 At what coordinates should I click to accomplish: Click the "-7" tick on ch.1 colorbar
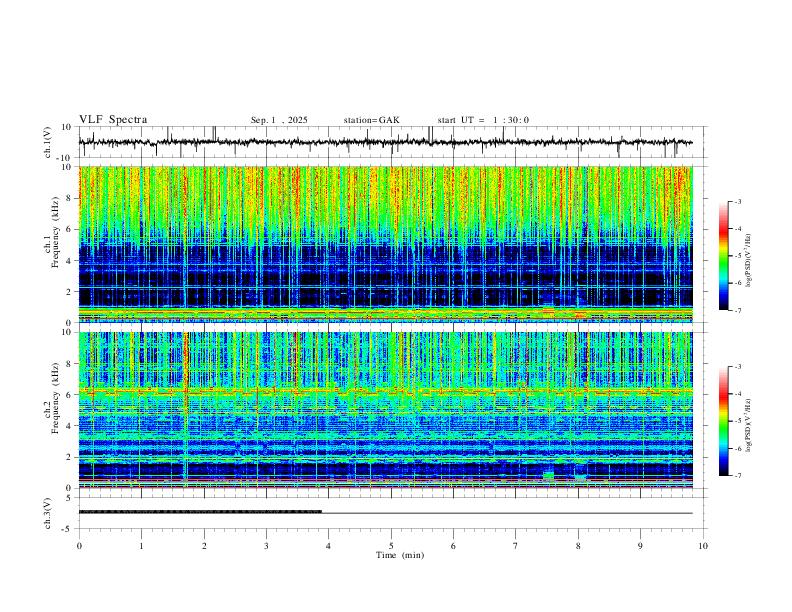[737, 310]
